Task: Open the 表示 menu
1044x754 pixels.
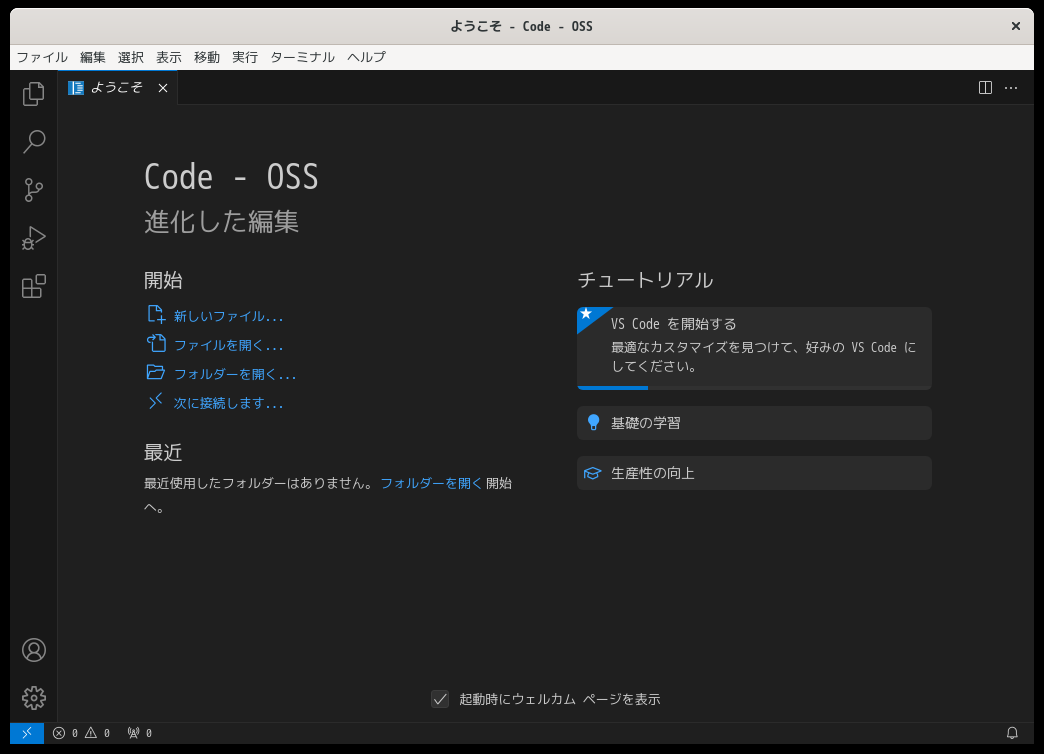Action: (168, 57)
